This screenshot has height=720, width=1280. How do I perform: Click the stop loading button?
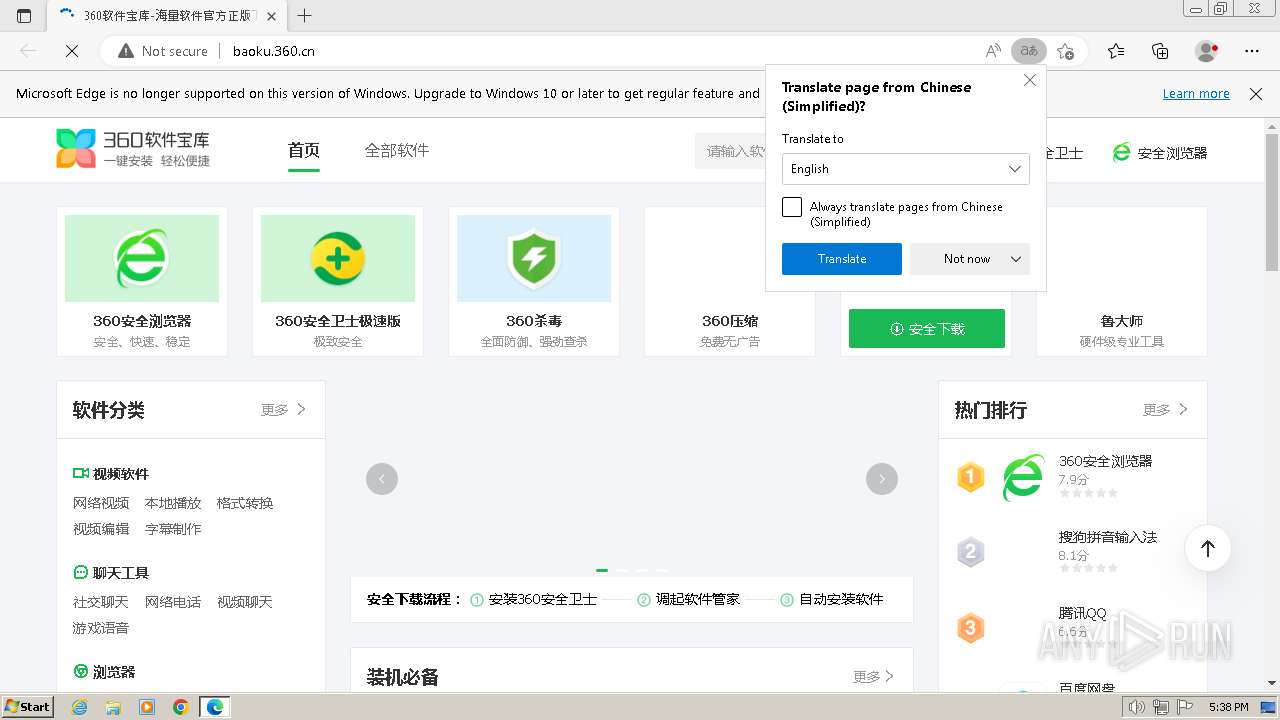point(72,51)
